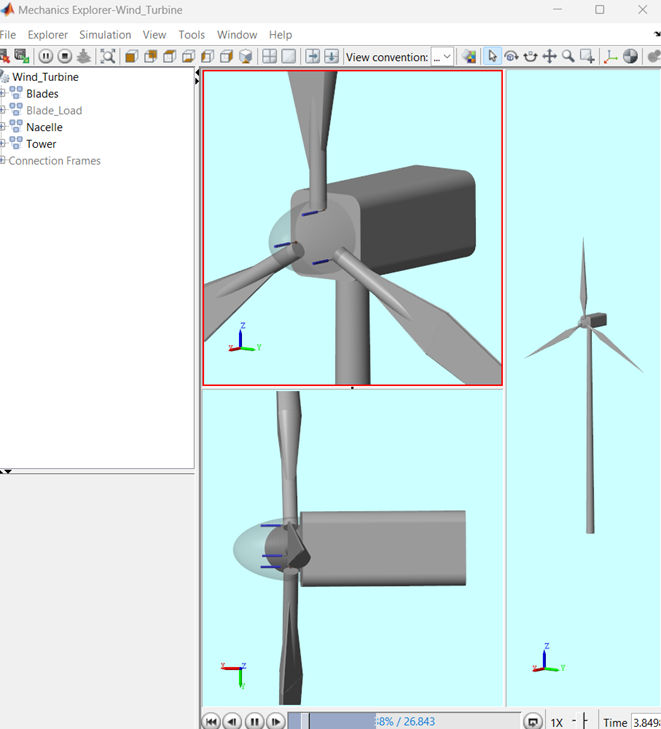This screenshot has width=661, height=729.
Task: Open the View convention dropdown
Action: click(x=442, y=57)
